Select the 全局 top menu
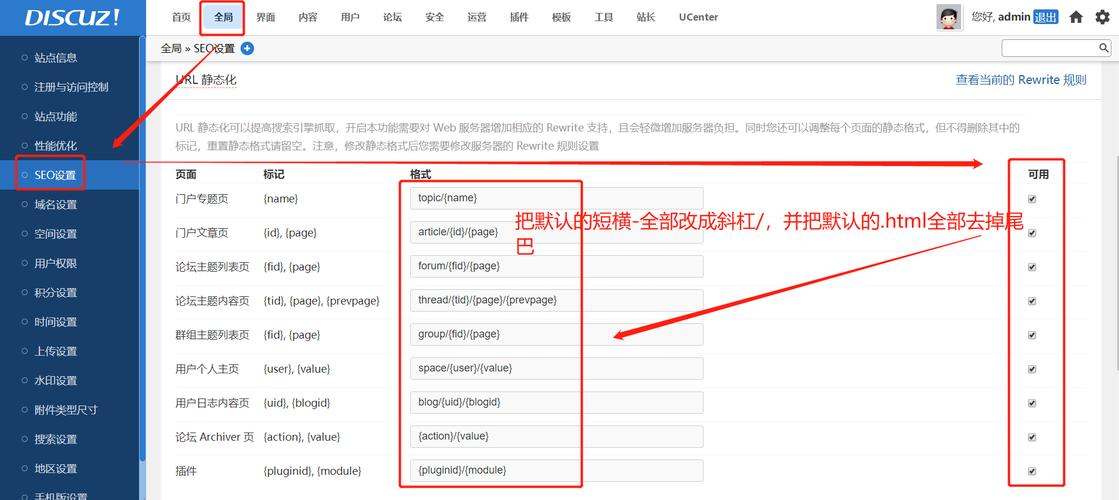Screen dimensions: 1119x500 [223, 17]
